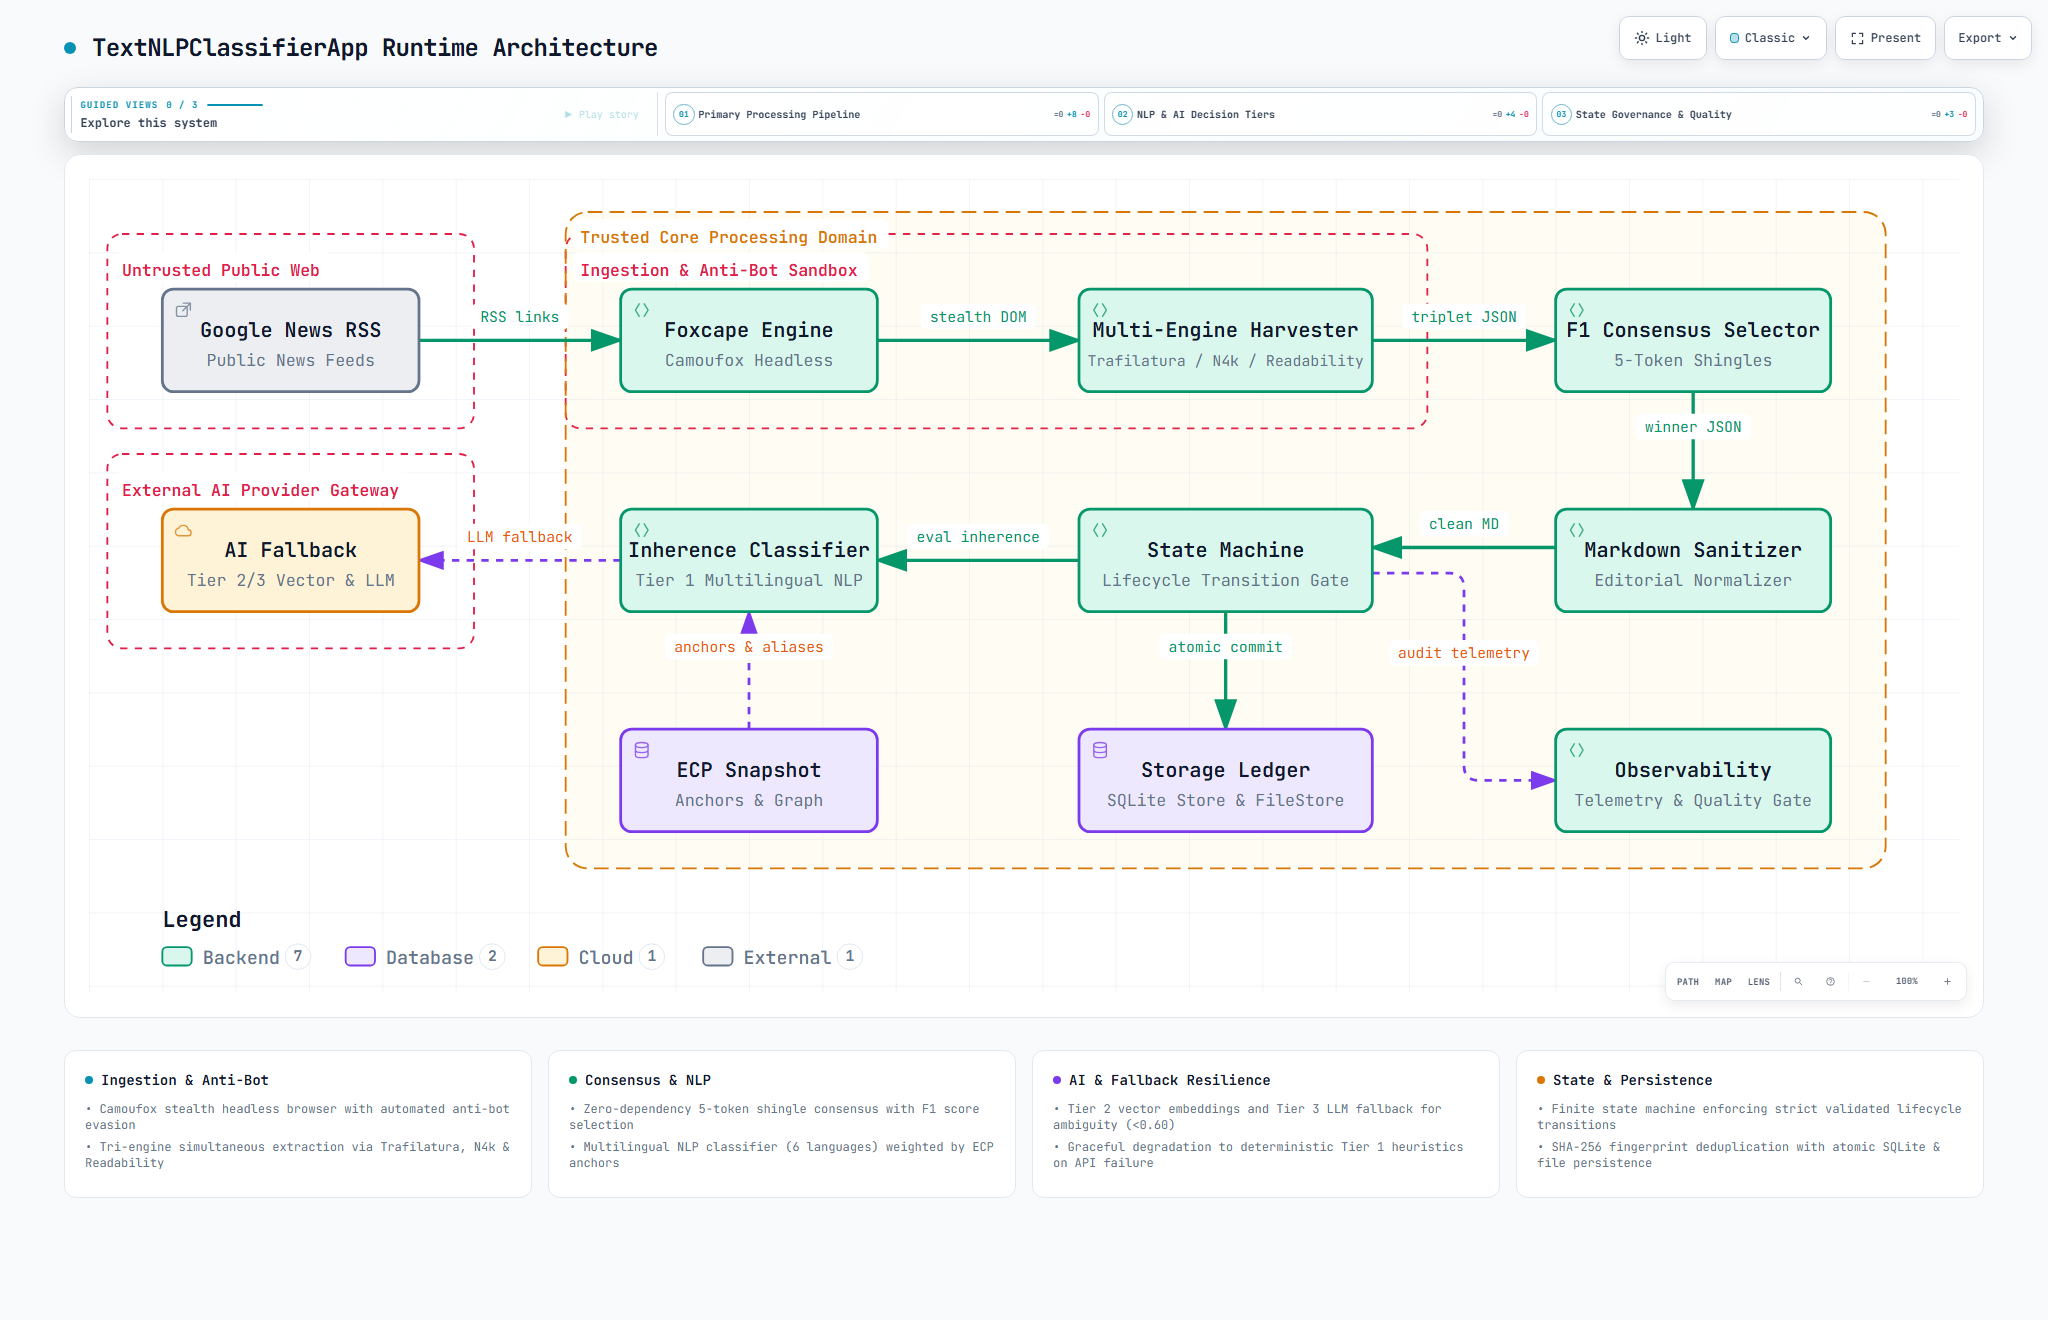Viewport: 2048px width, 1320px height.
Task: Toggle PATH mode in canvas toolbar
Action: pos(1688,982)
